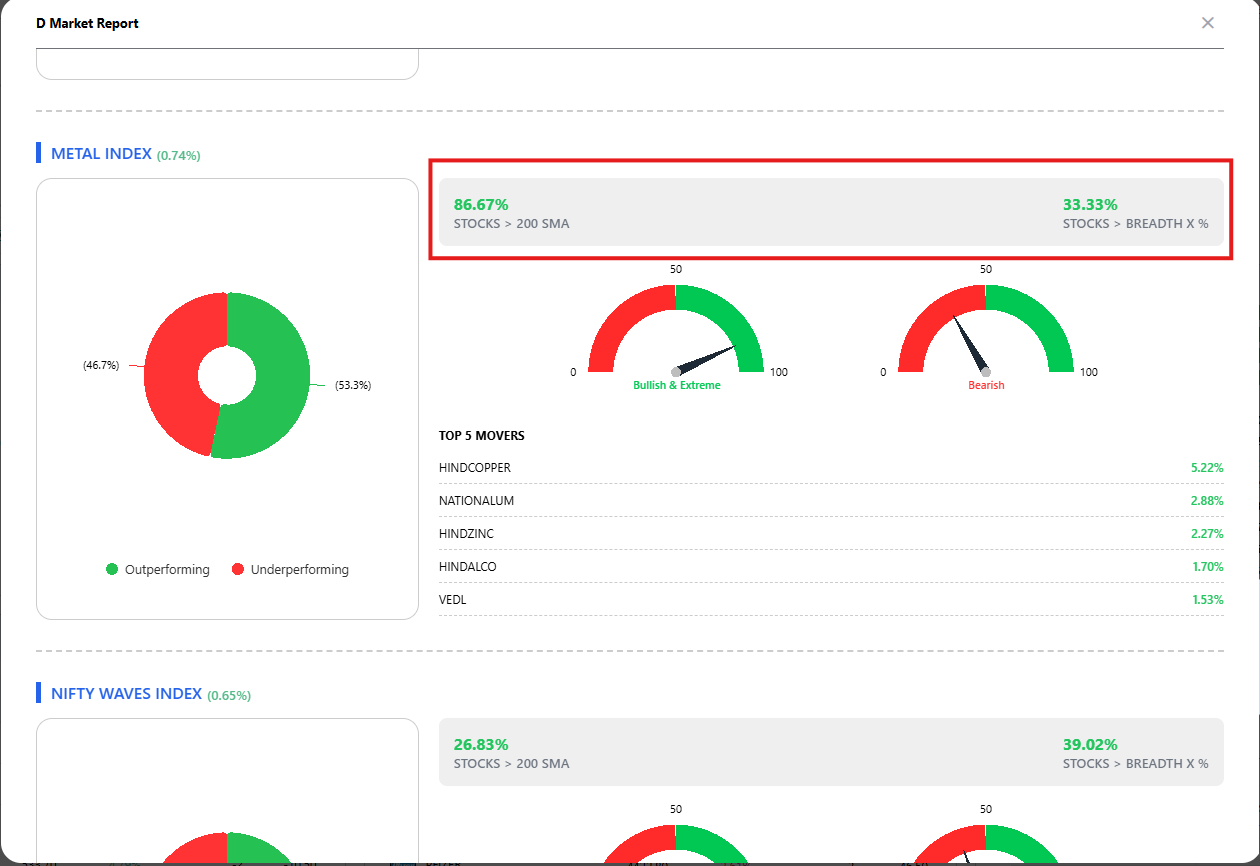Click the D Market Report title
The width and height of the screenshot is (1260, 866).
tap(87, 23)
